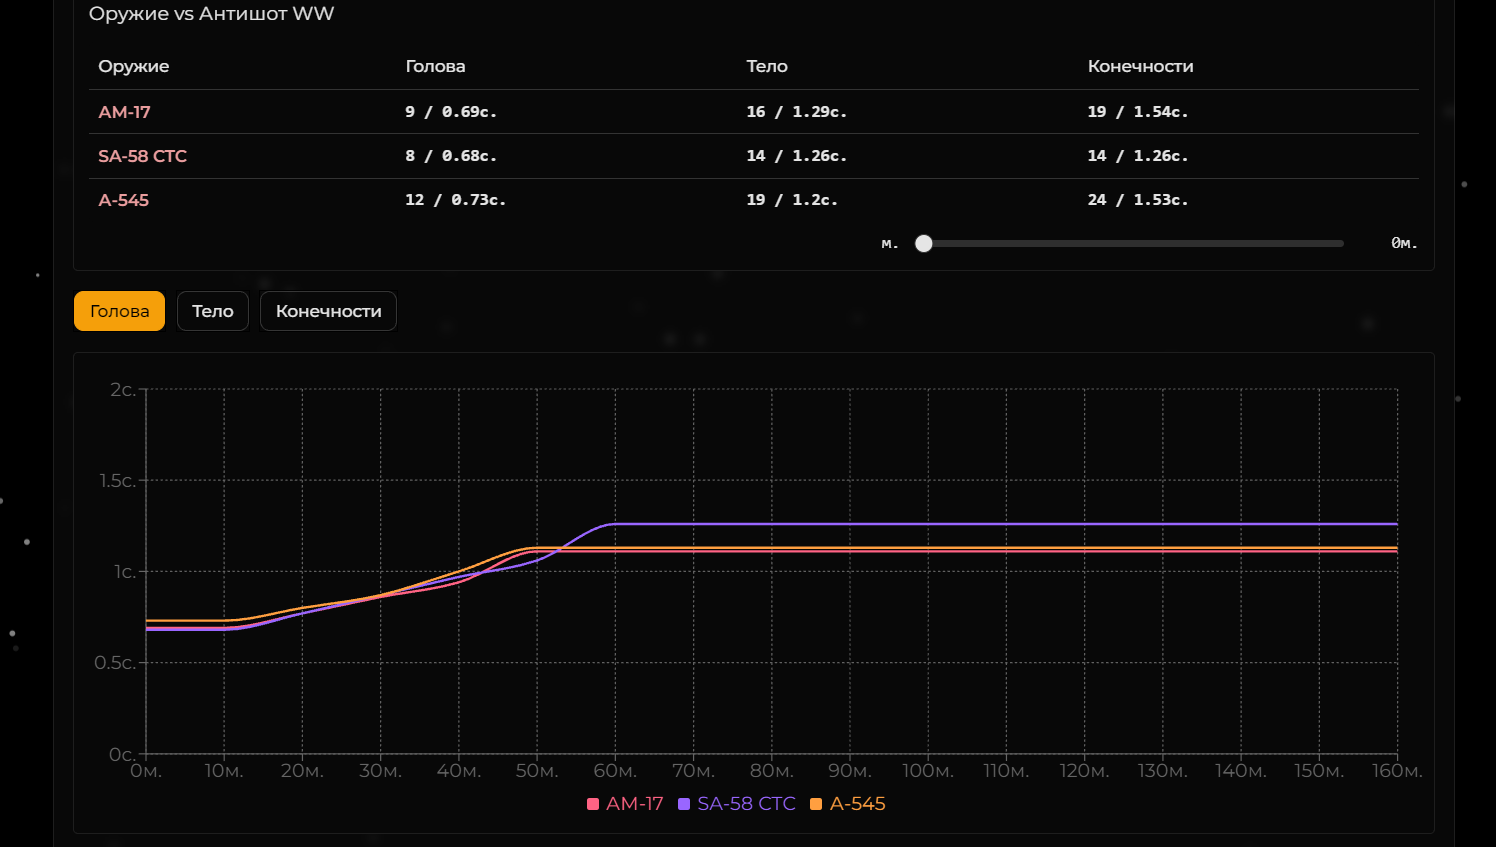
Task: Click the Оружие column header
Action: click(x=133, y=66)
